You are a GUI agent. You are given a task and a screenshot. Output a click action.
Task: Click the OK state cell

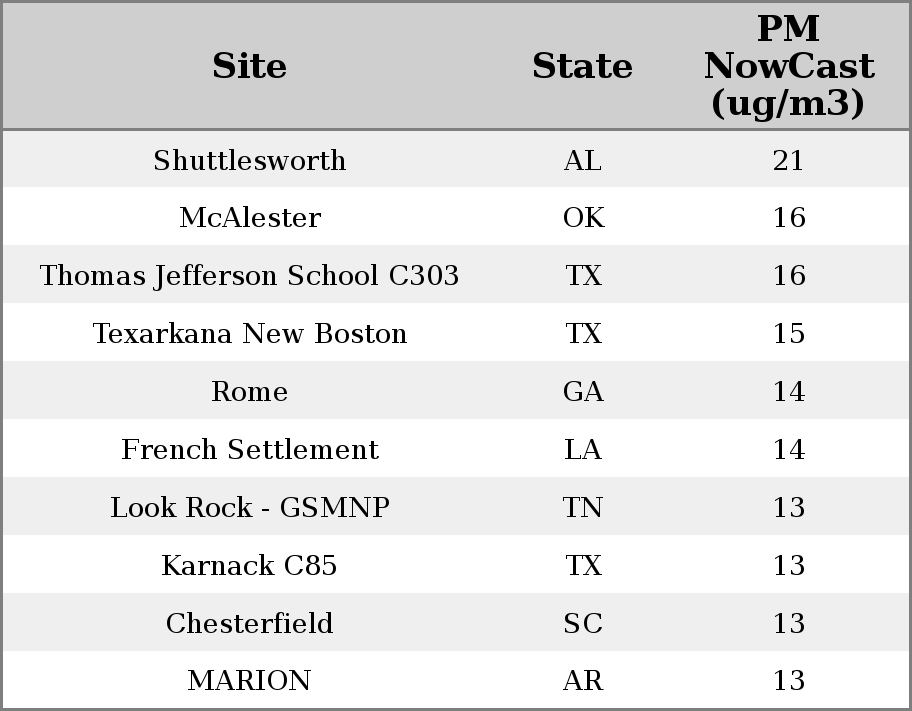coord(583,218)
